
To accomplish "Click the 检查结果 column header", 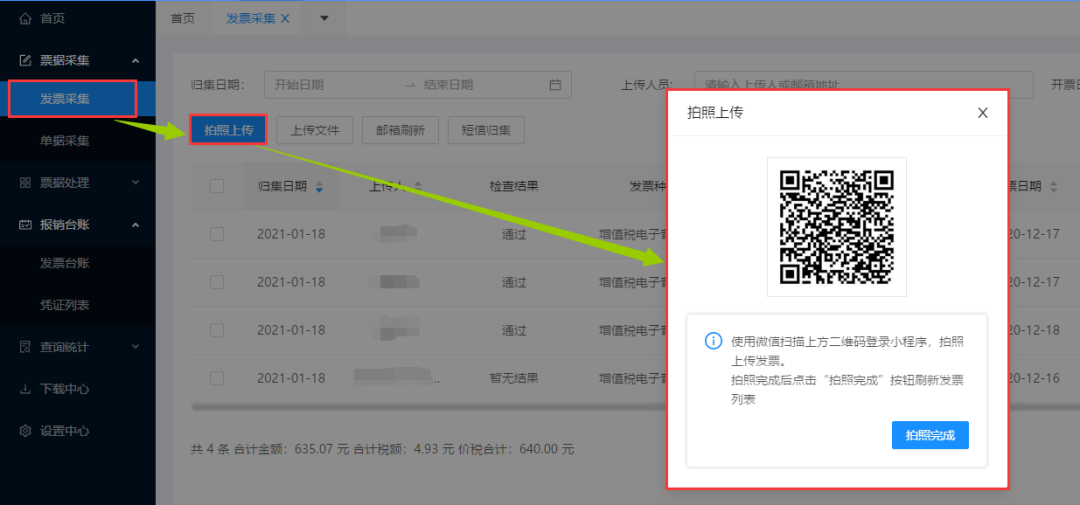I will coord(513,186).
